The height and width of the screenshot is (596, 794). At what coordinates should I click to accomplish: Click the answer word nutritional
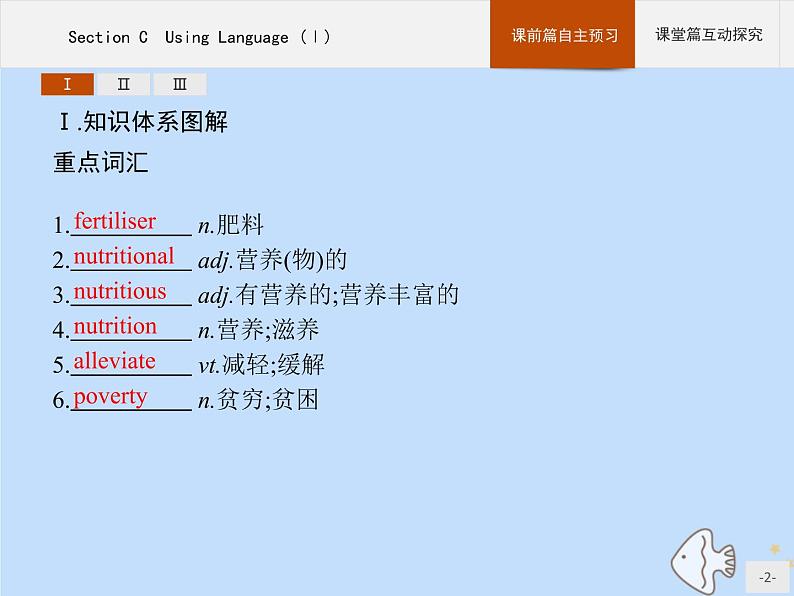(124, 256)
